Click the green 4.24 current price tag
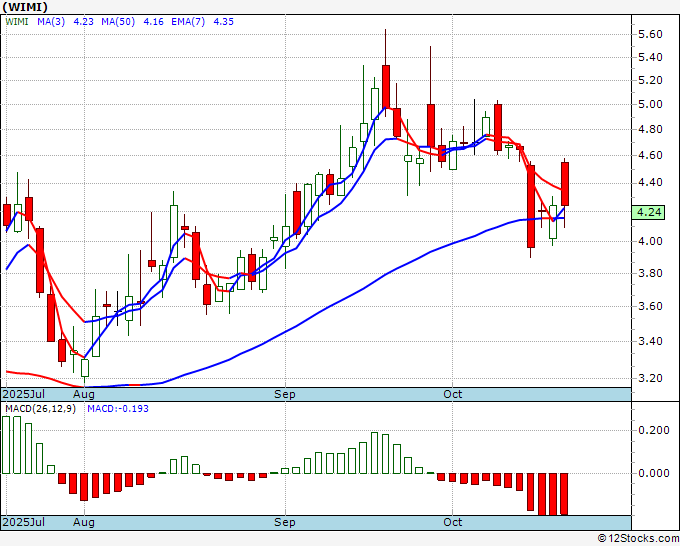This screenshot has height=546, width=680. tap(648, 213)
